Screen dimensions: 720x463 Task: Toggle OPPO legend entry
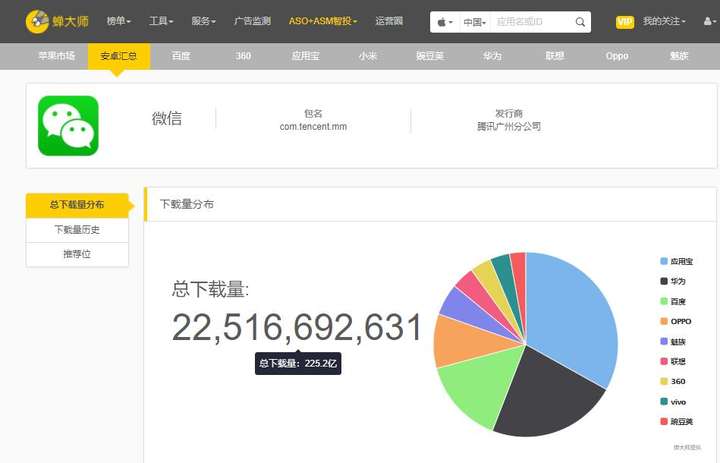[676, 321]
